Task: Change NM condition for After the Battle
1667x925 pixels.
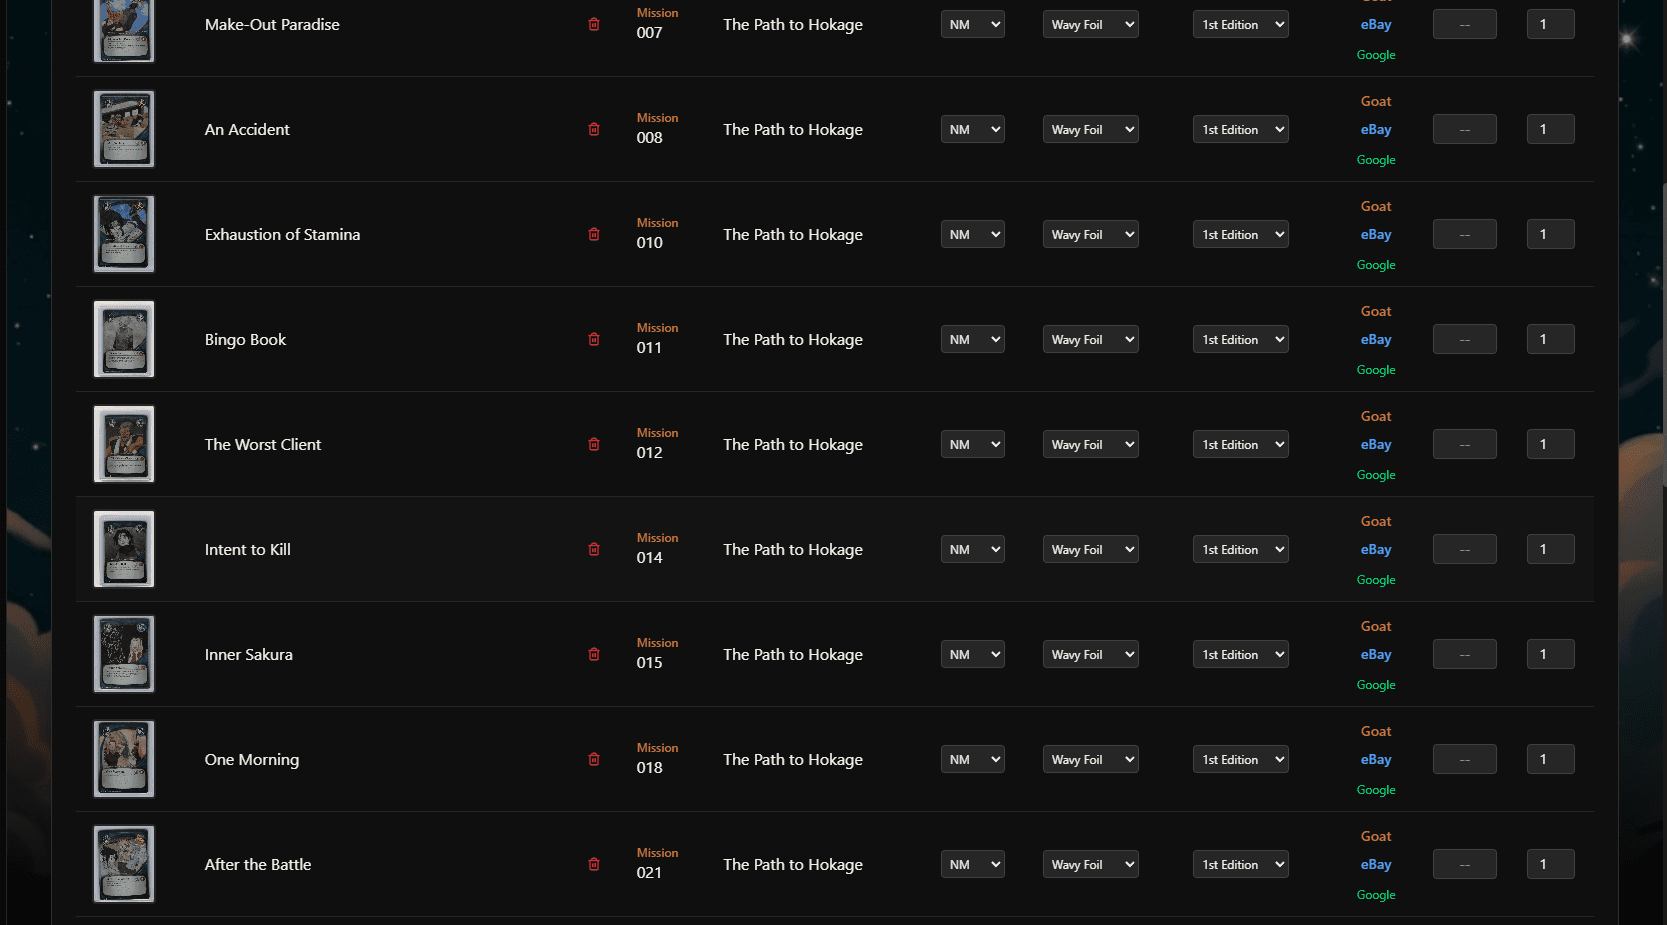Action: click(x=972, y=864)
